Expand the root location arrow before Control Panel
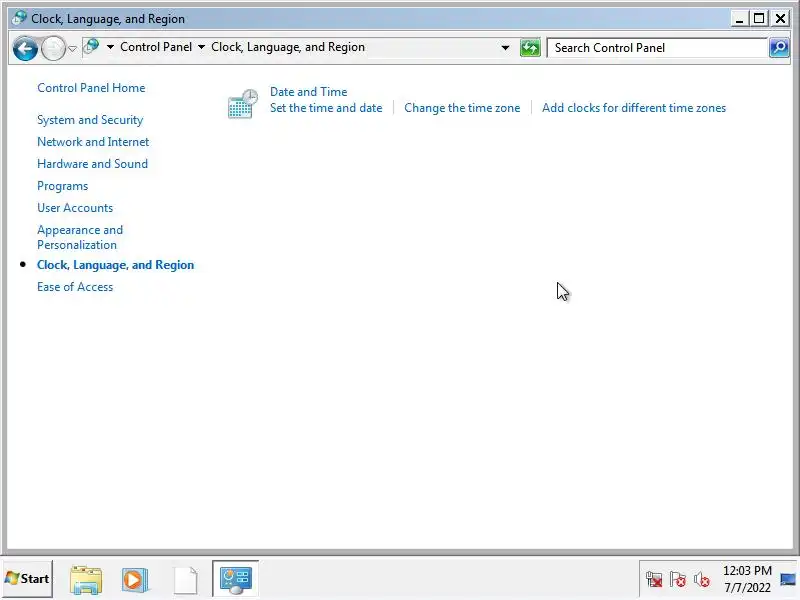 tap(110, 47)
